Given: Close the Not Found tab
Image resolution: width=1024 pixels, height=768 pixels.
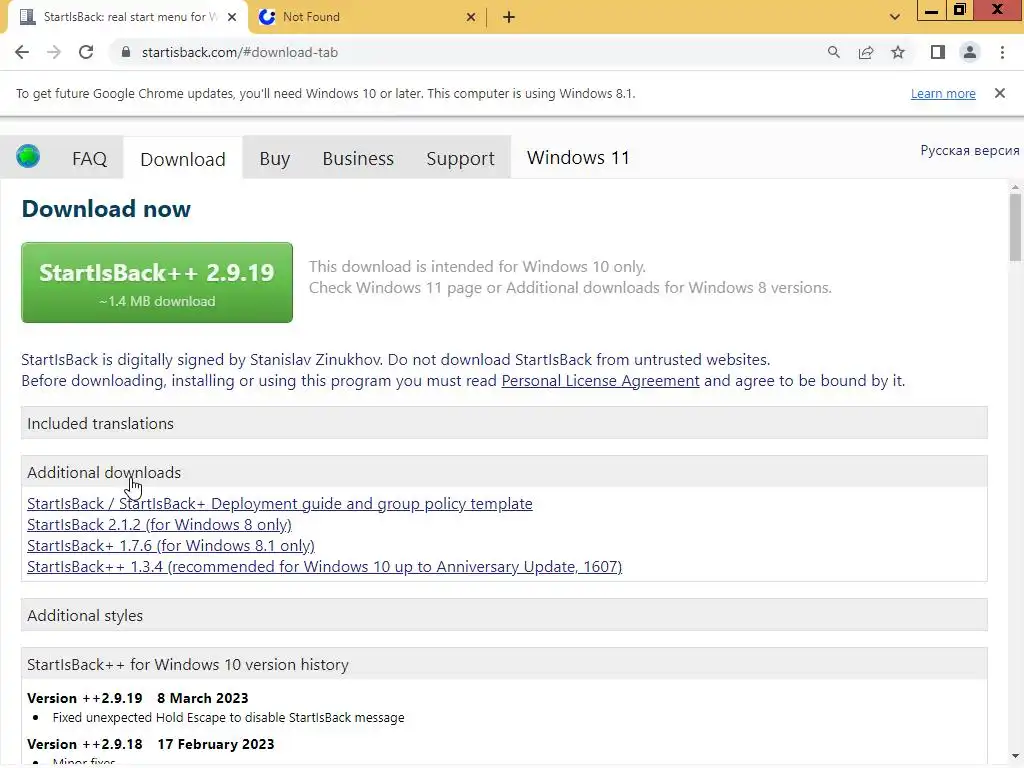Looking at the screenshot, I should coord(471,17).
